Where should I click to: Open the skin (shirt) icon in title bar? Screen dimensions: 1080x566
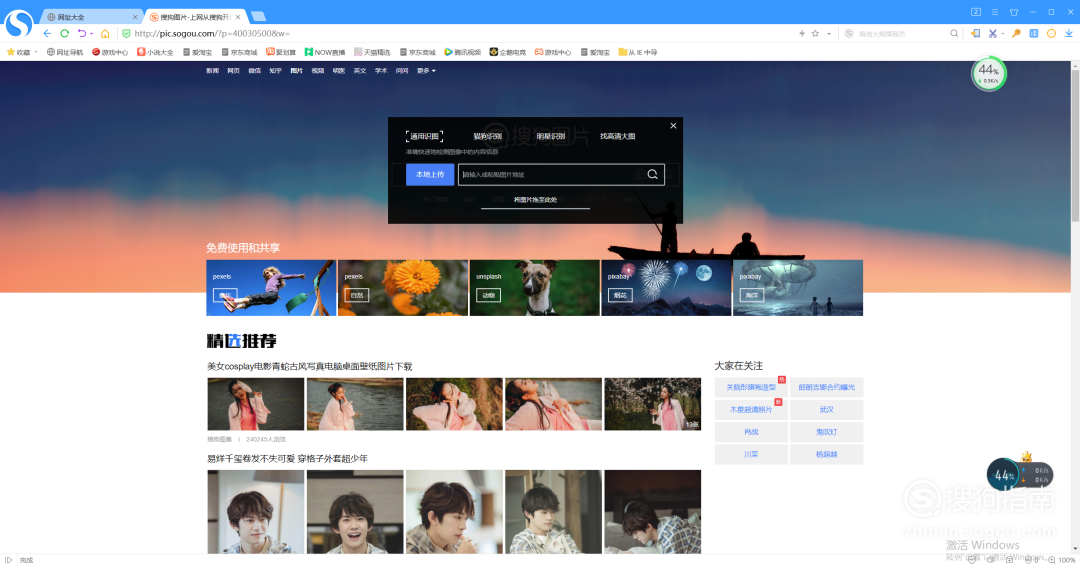(1013, 12)
